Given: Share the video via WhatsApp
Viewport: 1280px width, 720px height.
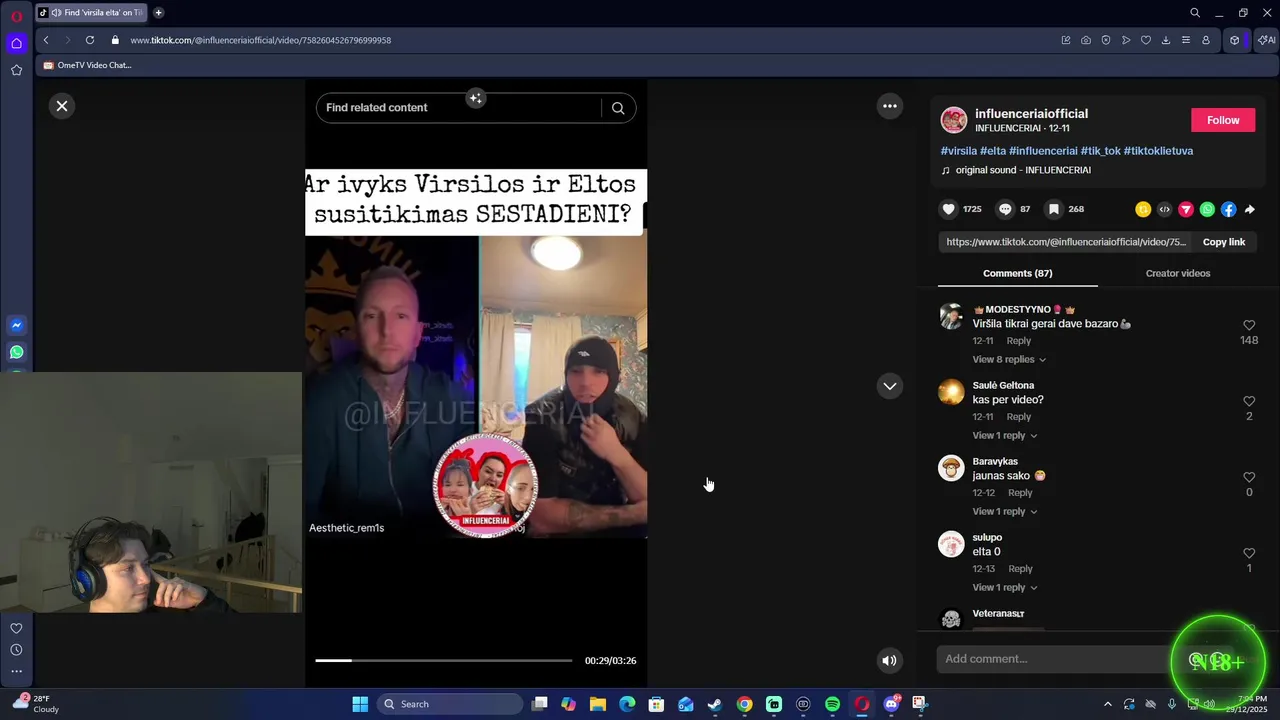Looking at the screenshot, I should 1207,209.
